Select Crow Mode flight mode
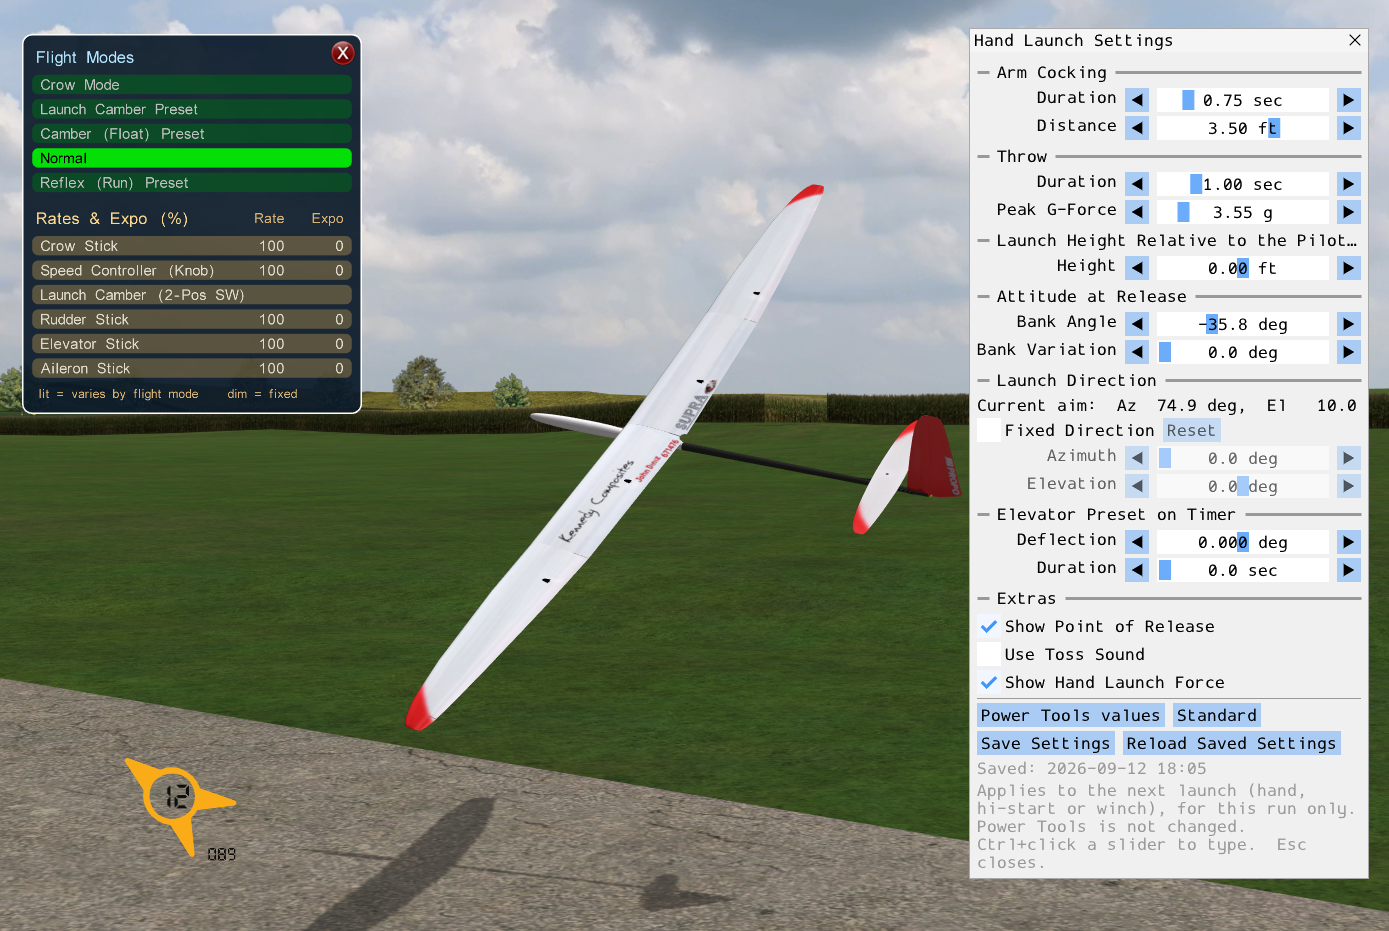Image resolution: width=1389 pixels, height=931 pixels. pos(192,85)
